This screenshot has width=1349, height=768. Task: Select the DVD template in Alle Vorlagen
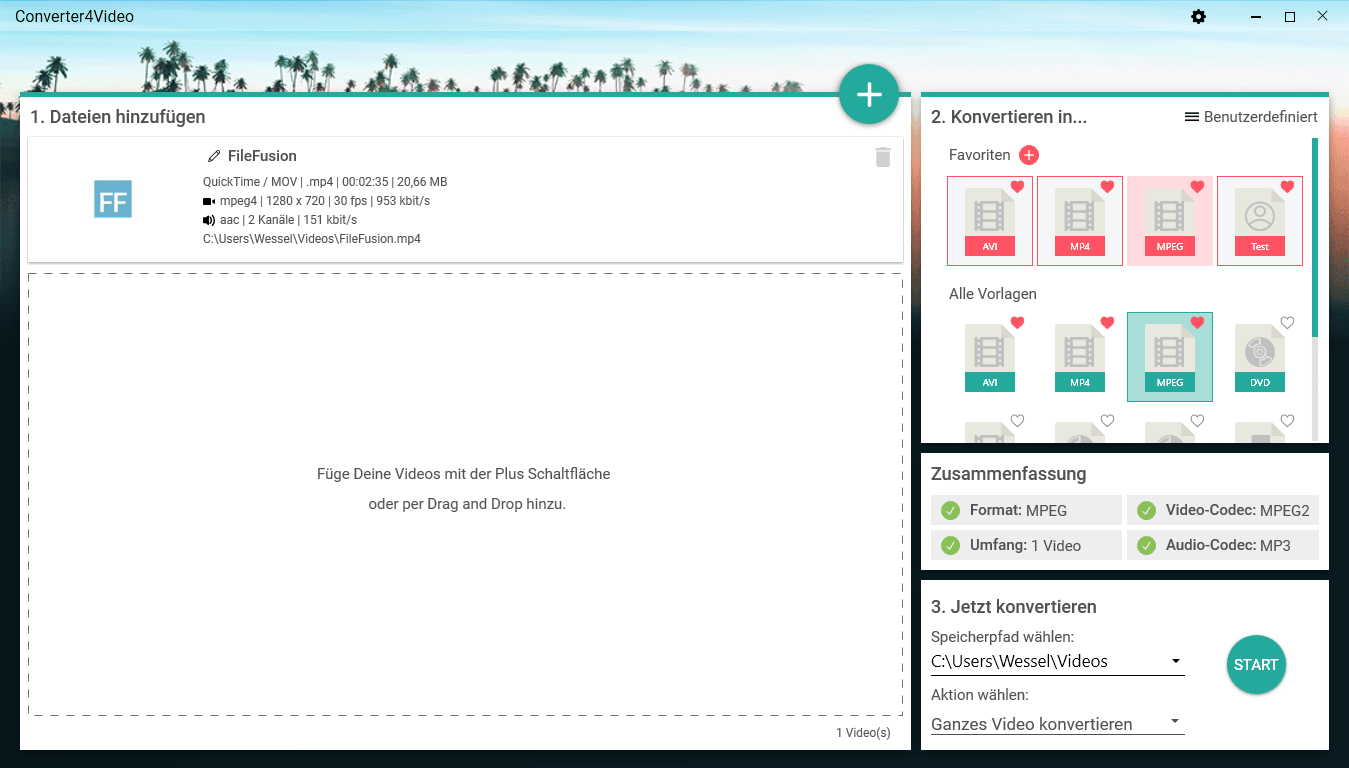[x=1259, y=357]
